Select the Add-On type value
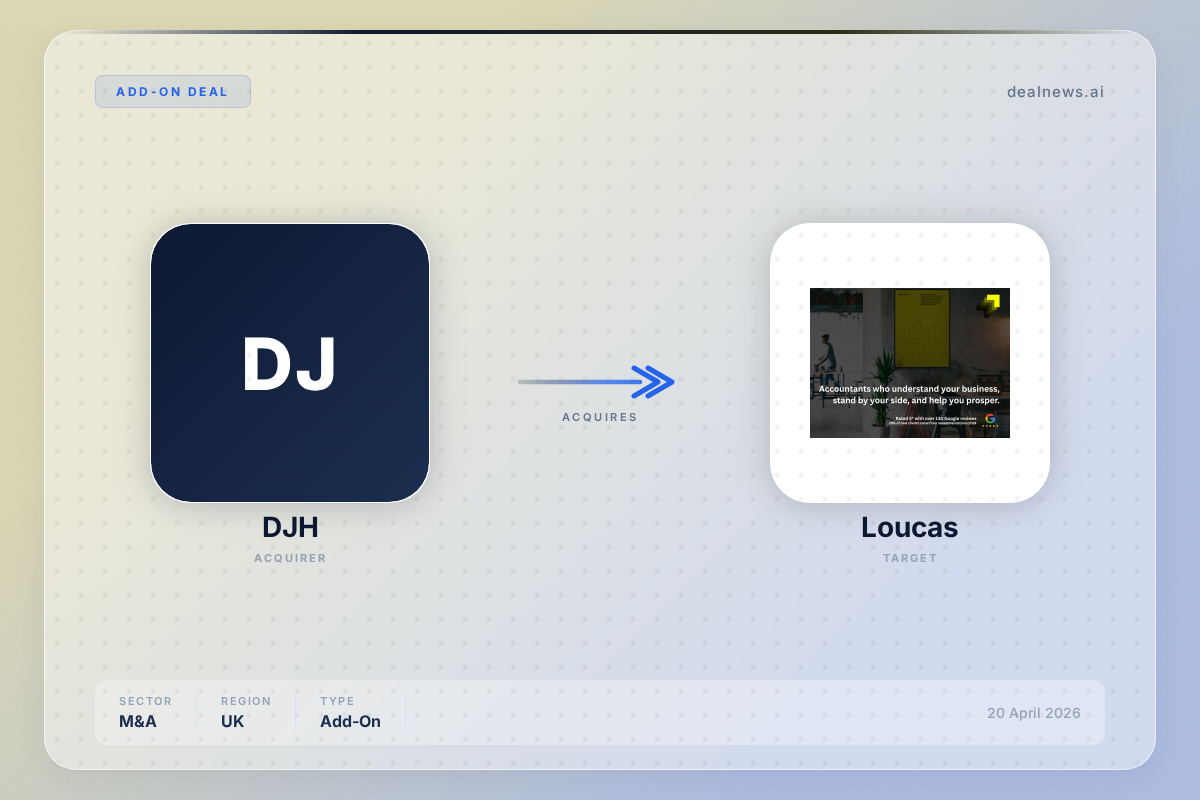1200x800 pixels. (350, 721)
